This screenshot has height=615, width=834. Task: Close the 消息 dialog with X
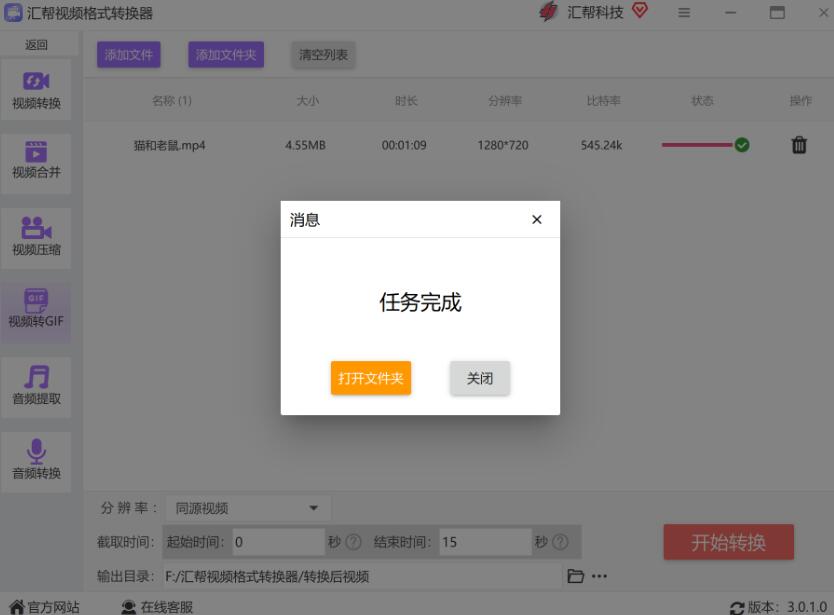tap(537, 219)
